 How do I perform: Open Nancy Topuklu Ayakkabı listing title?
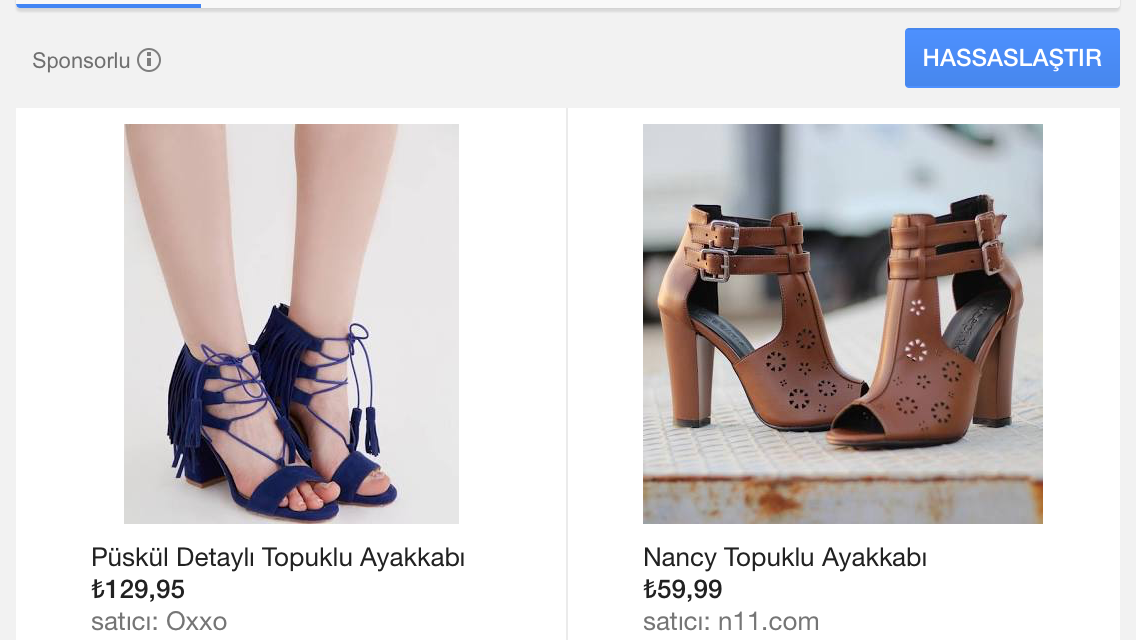[785, 557]
